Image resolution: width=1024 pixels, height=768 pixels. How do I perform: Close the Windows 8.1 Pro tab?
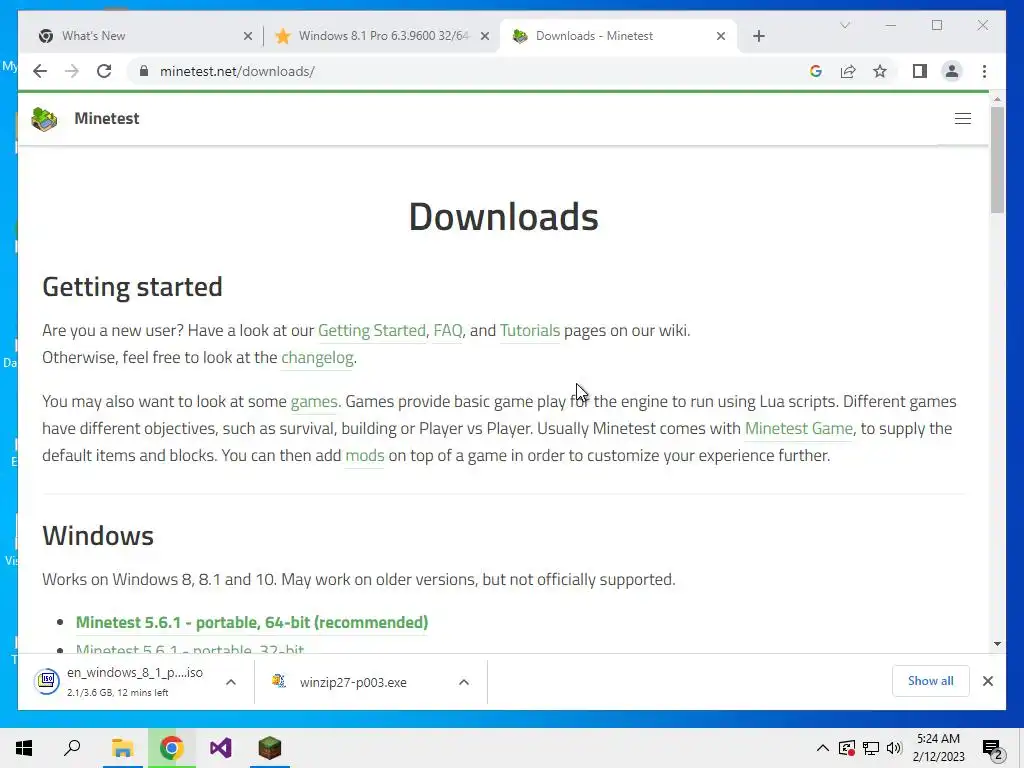pyautogui.click(x=485, y=36)
